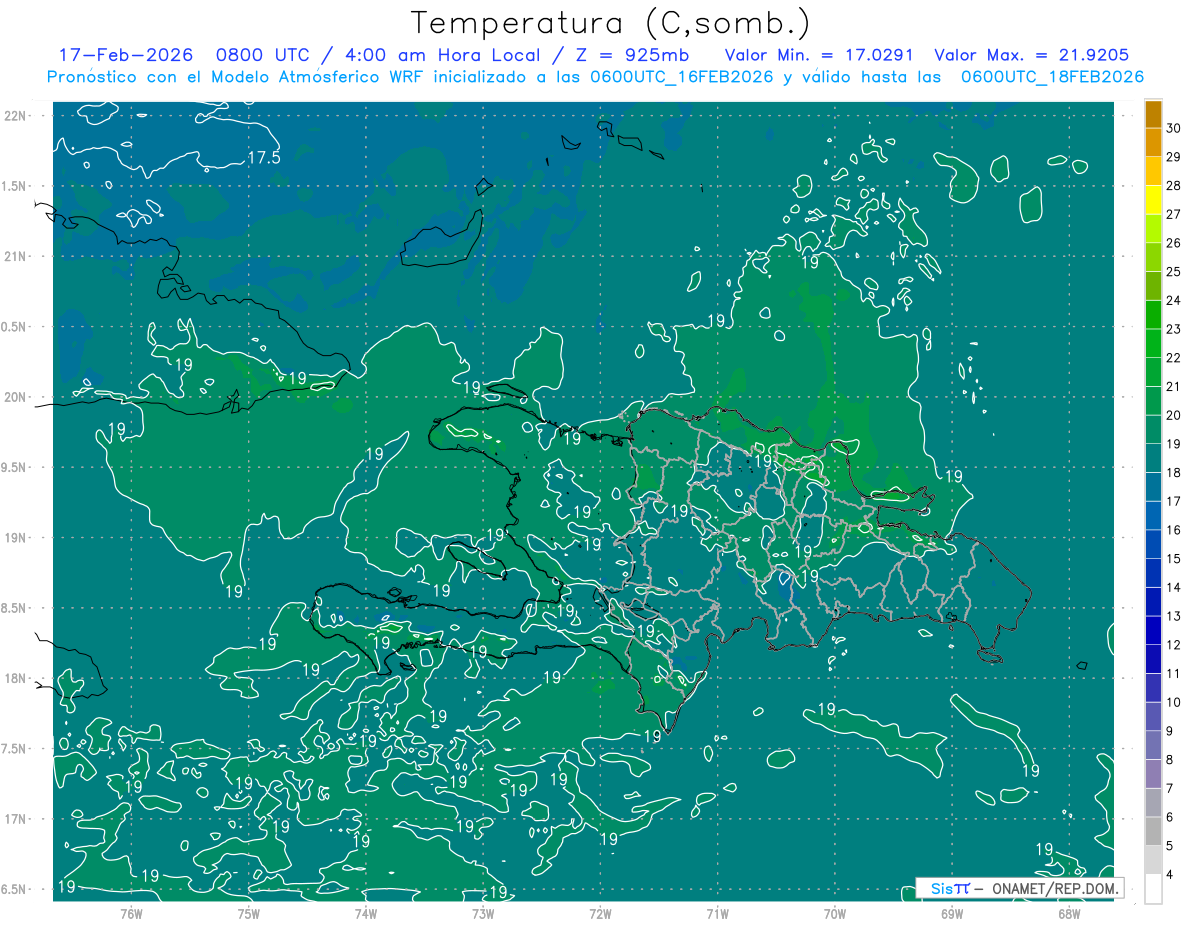Click the '4' value on the color scale
Screen dimensions: 1200x927
click(1170, 875)
